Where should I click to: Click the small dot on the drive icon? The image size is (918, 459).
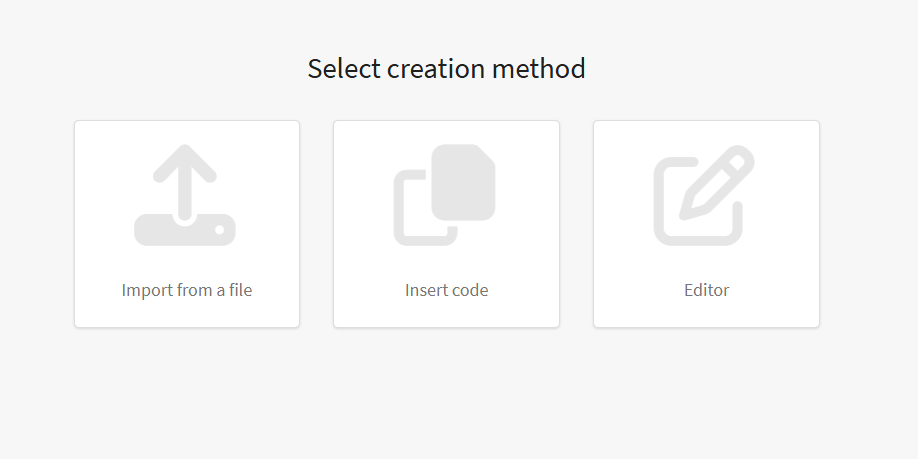point(220,230)
